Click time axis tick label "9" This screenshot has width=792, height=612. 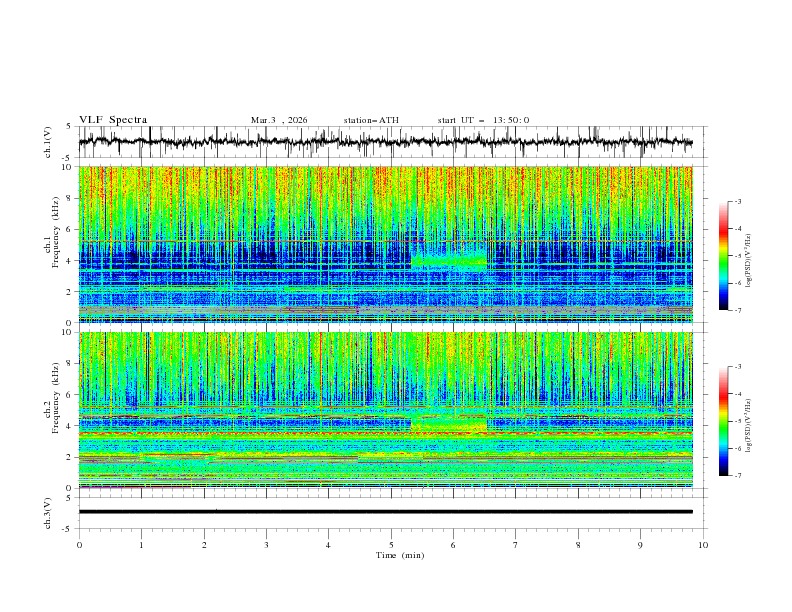tap(640, 545)
